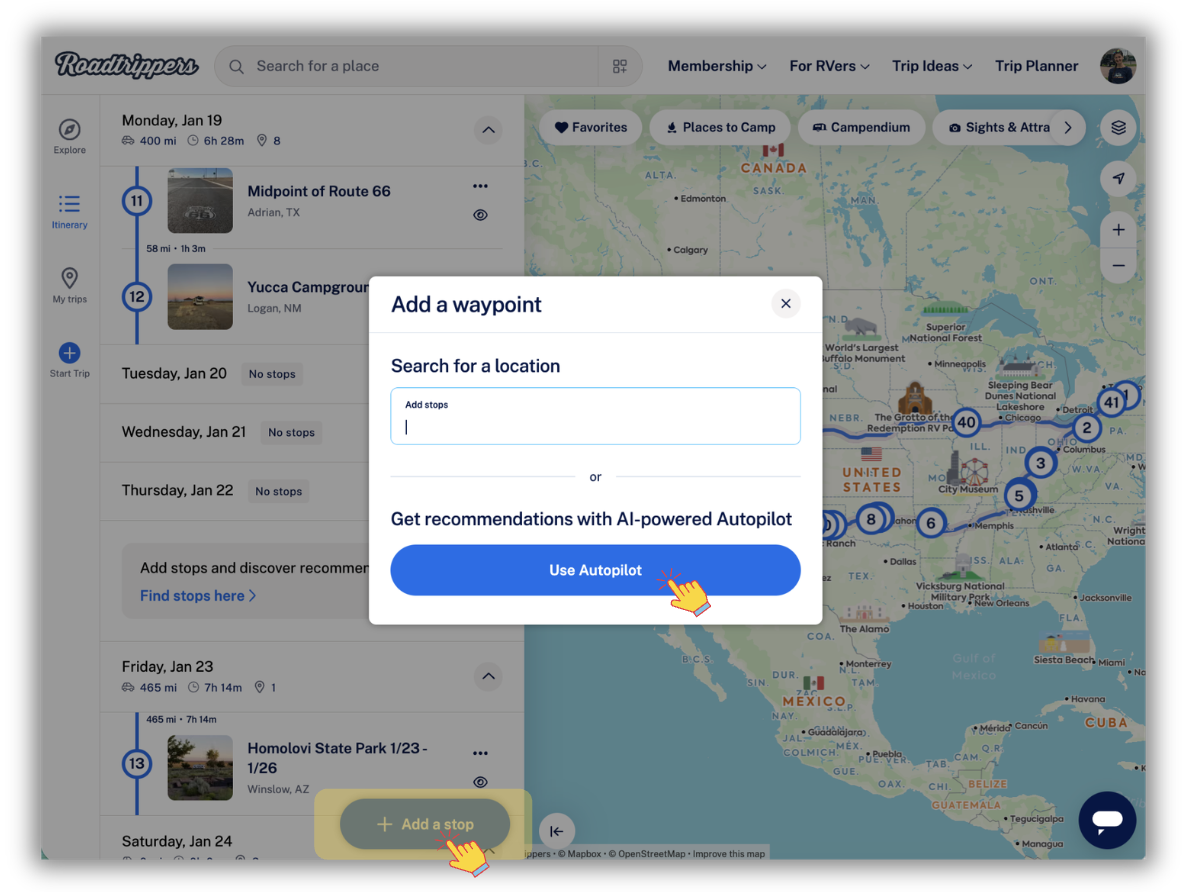
Task: Click Use Autopilot button
Action: (x=595, y=570)
